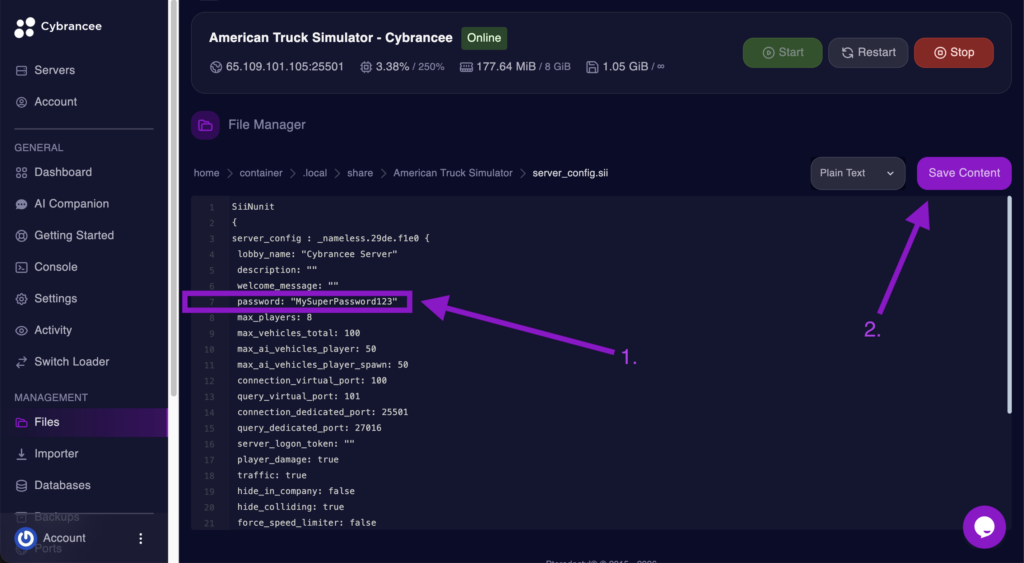Image resolution: width=1024 pixels, height=563 pixels.
Task: Click the Switch Loader arrows icon
Action: pos(22,362)
